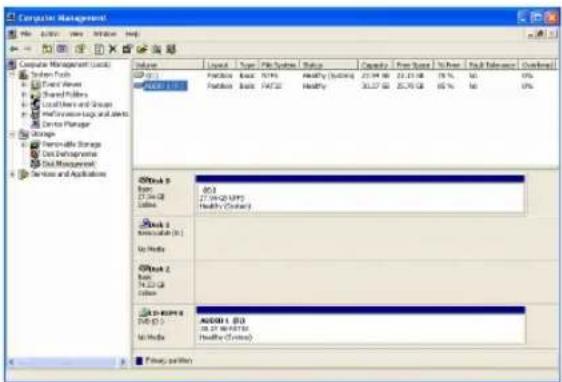Open Device Manager from the tree
Screen dimensions: 562x382
[x=66, y=124]
